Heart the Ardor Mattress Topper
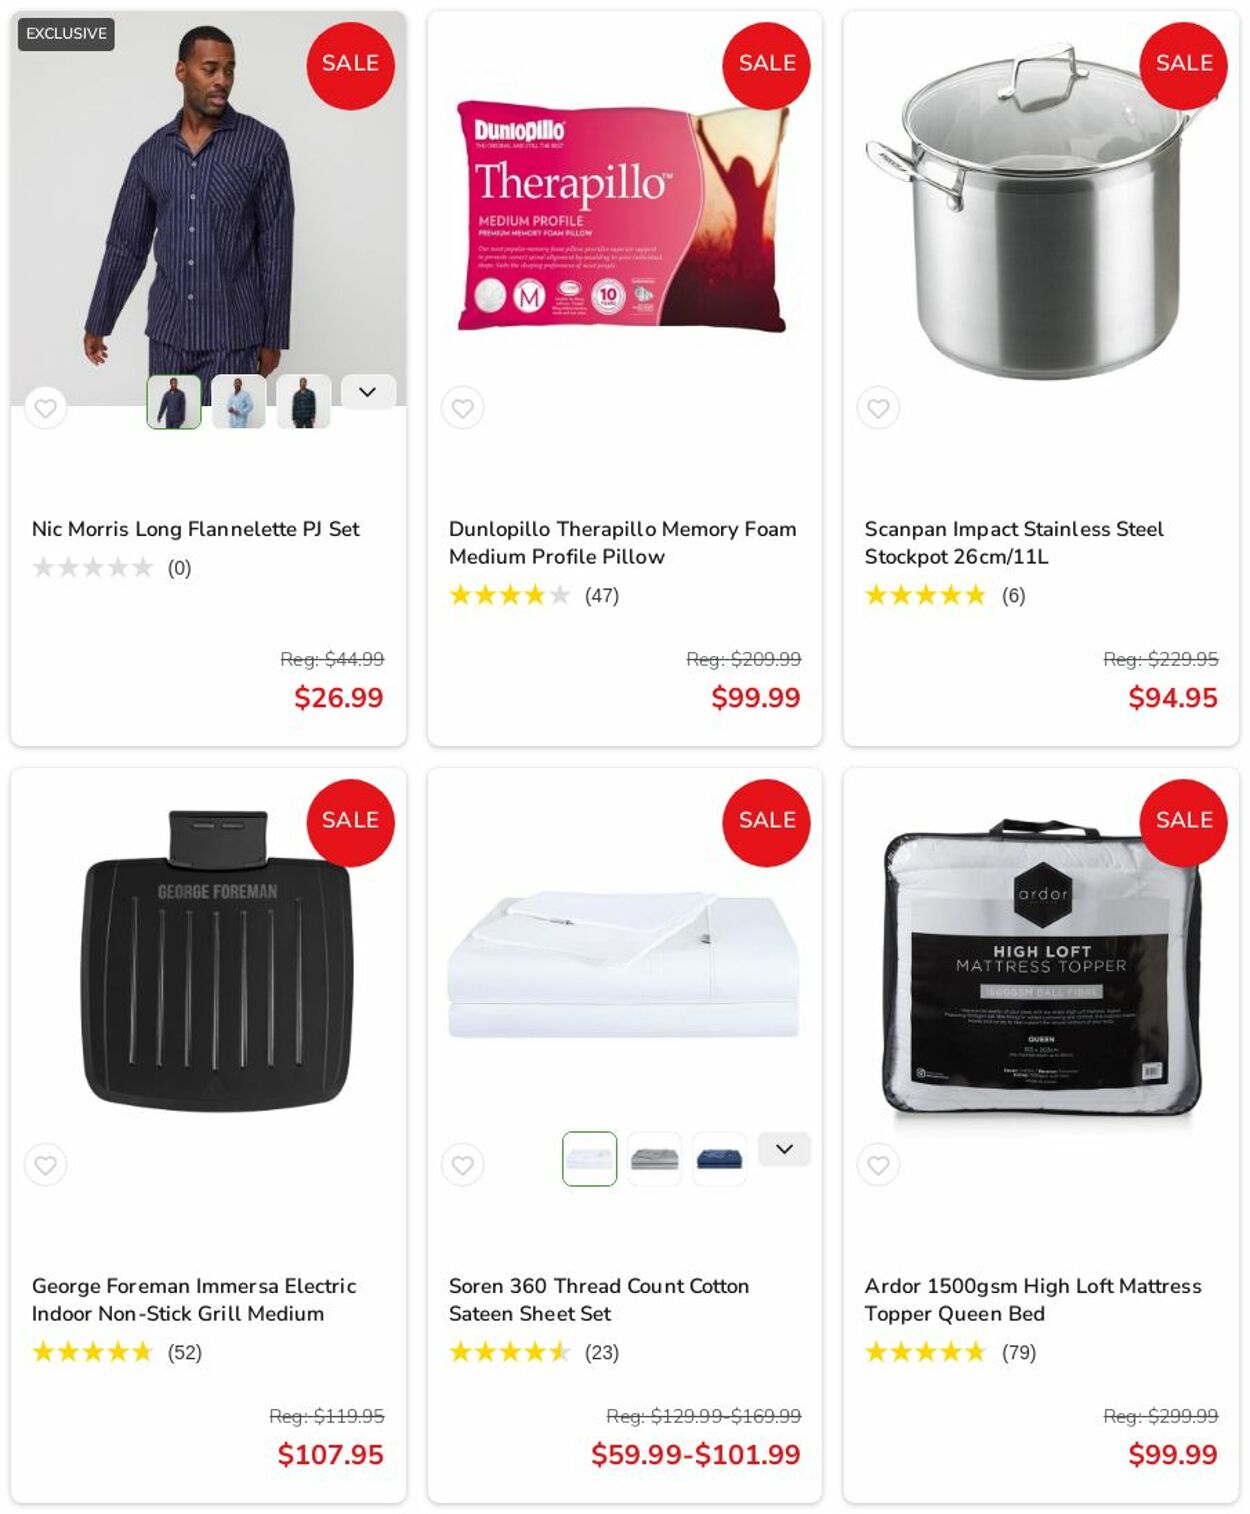Image resolution: width=1250 pixels, height=1514 pixels. (x=878, y=1165)
